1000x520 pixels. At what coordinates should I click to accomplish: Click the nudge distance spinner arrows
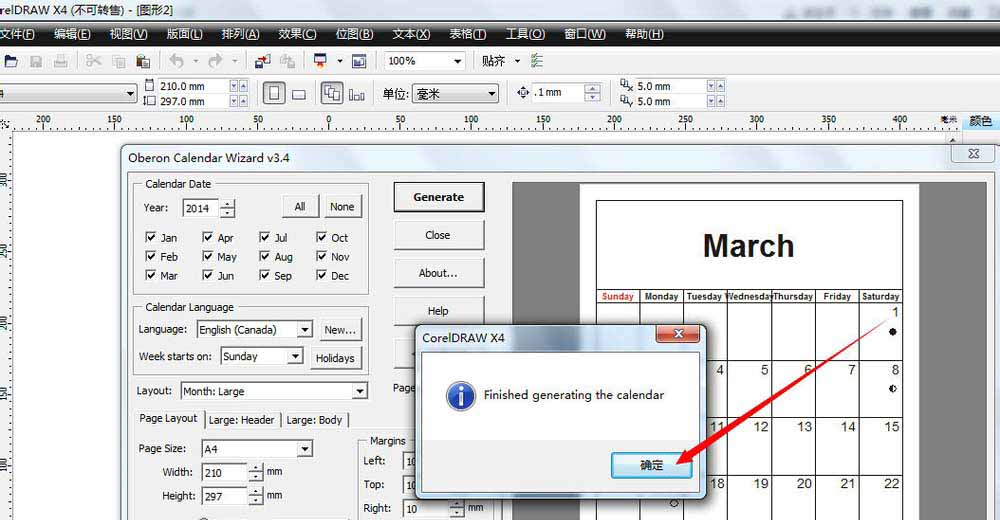click(592, 93)
